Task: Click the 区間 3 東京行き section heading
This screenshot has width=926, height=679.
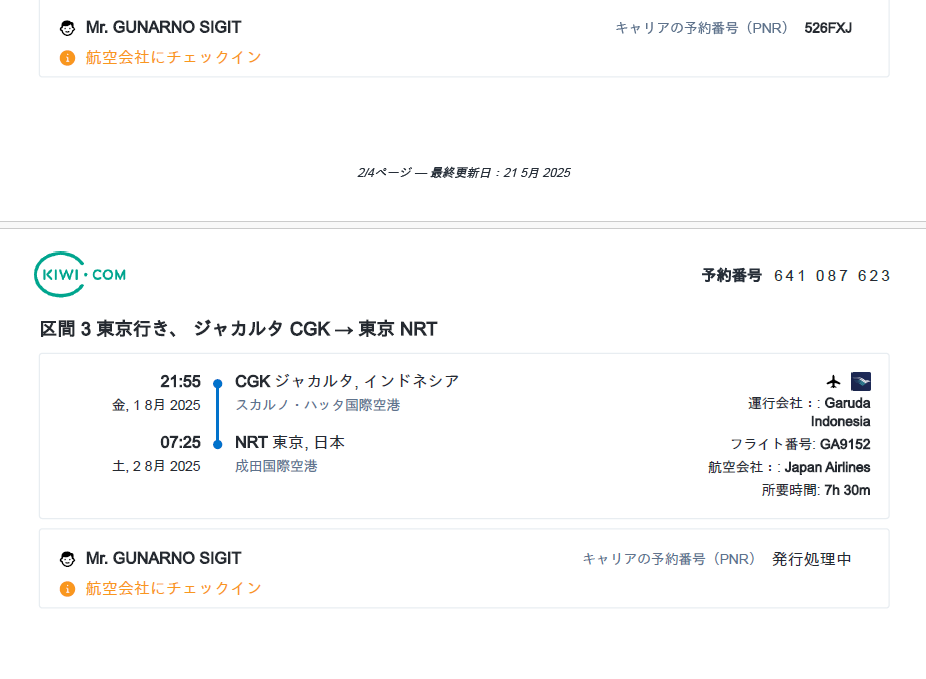Action: pos(238,329)
